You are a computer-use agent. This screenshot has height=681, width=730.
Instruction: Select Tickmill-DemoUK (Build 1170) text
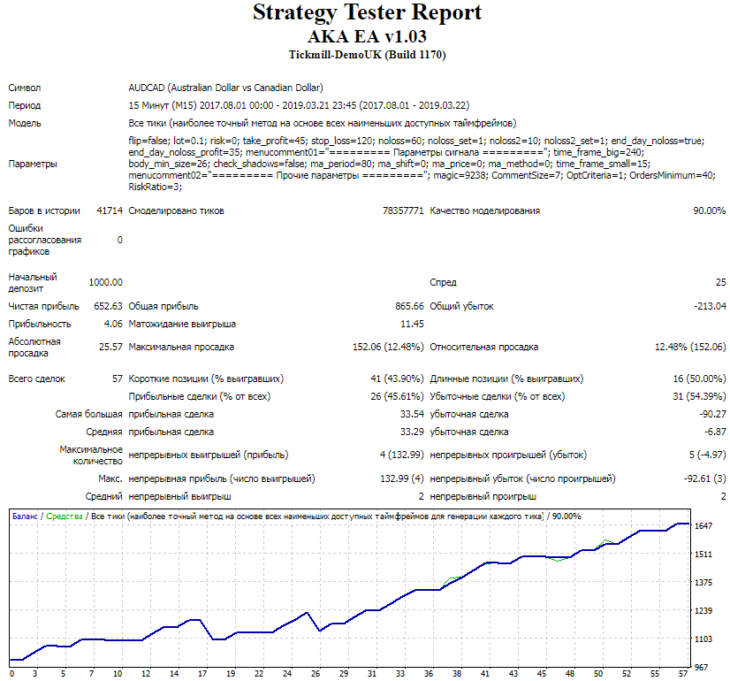(x=367, y=55)
